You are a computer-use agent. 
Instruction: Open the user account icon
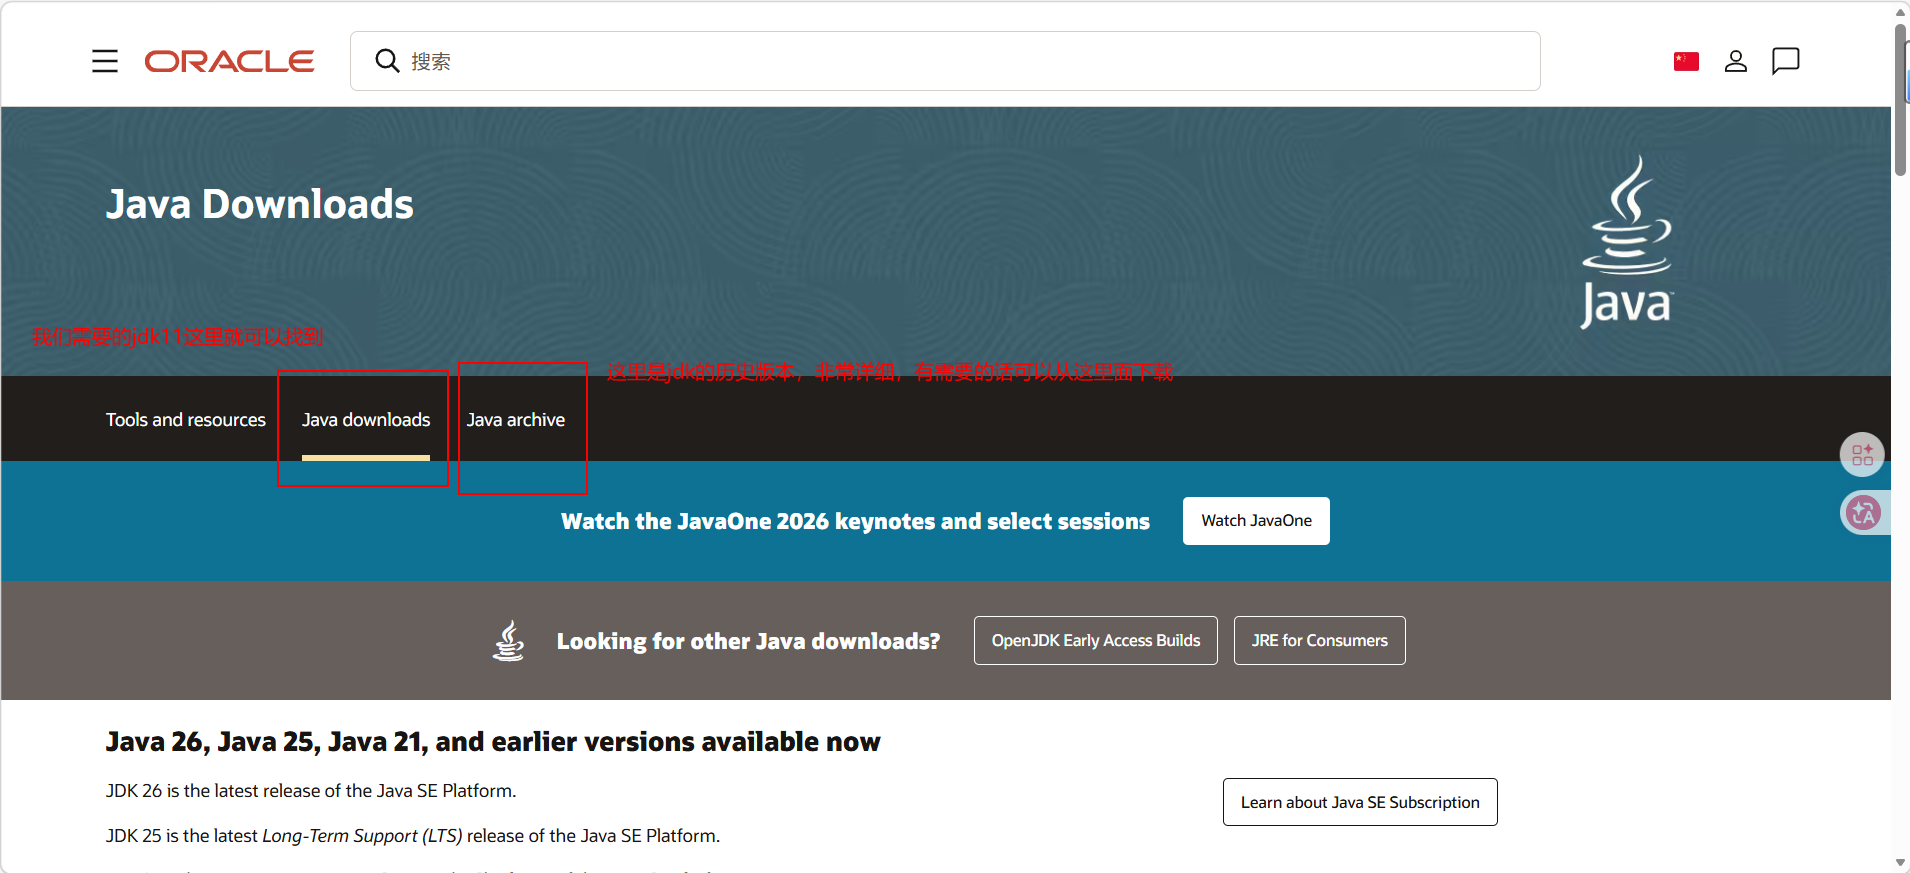(1736, 61)
